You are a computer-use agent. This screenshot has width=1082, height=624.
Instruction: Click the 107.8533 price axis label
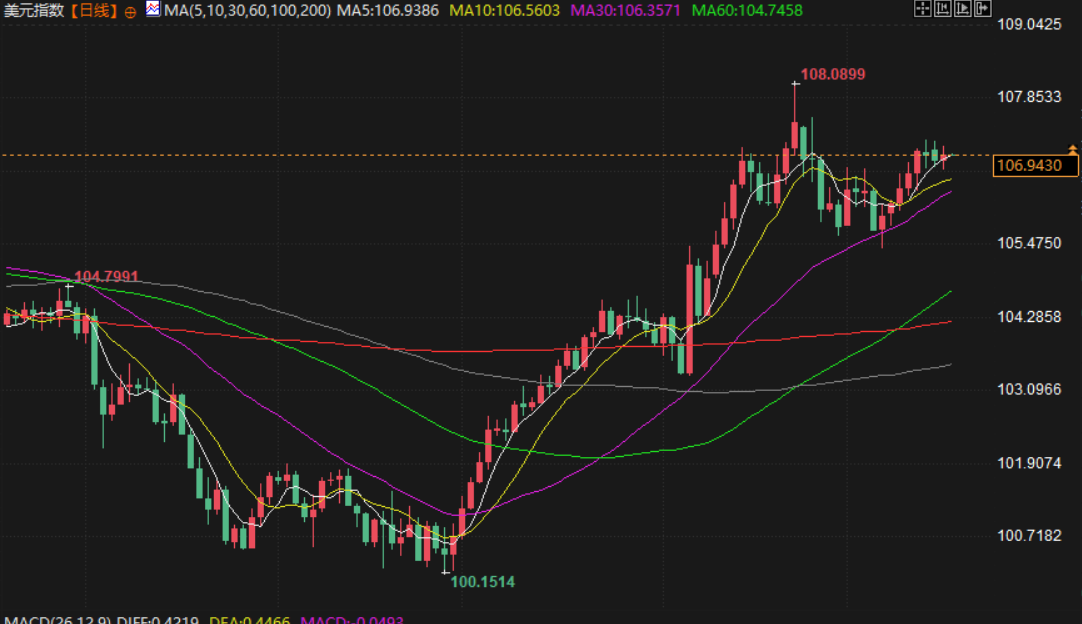(1029, 97)
